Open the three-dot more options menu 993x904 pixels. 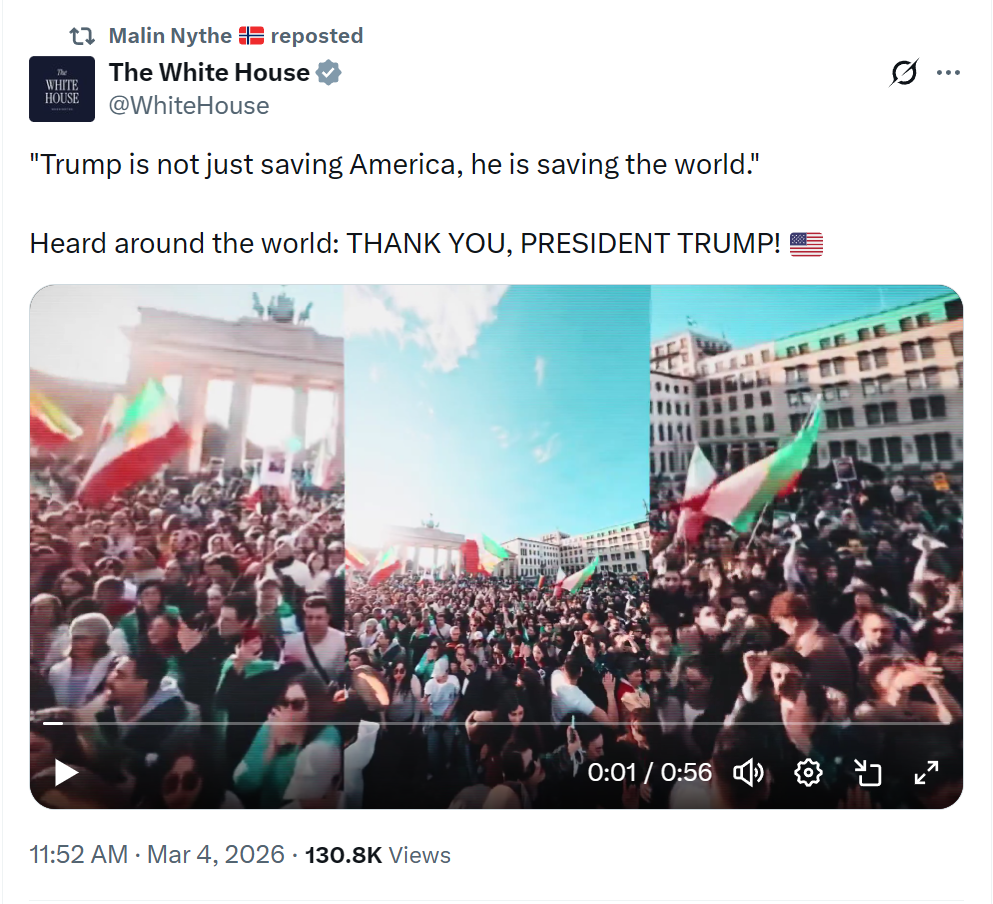click(948, 73)
